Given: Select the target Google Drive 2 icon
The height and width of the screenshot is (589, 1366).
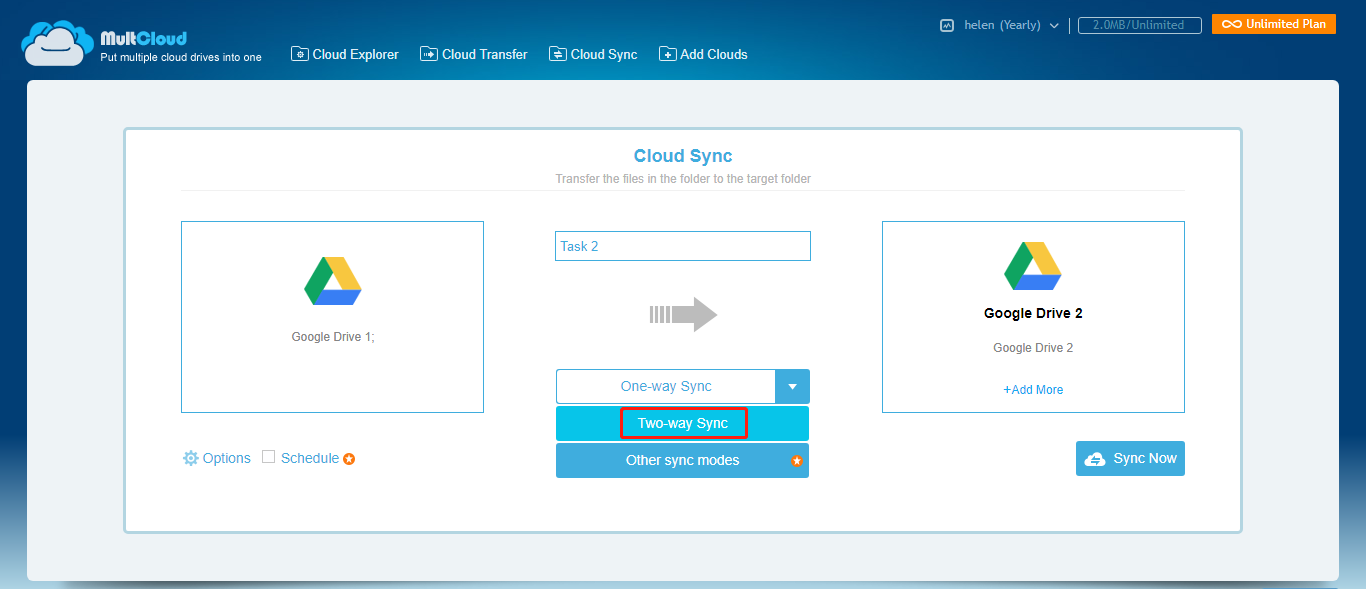Looking at the screenshot, I should pyautogui.click(x=1033, y=266).
